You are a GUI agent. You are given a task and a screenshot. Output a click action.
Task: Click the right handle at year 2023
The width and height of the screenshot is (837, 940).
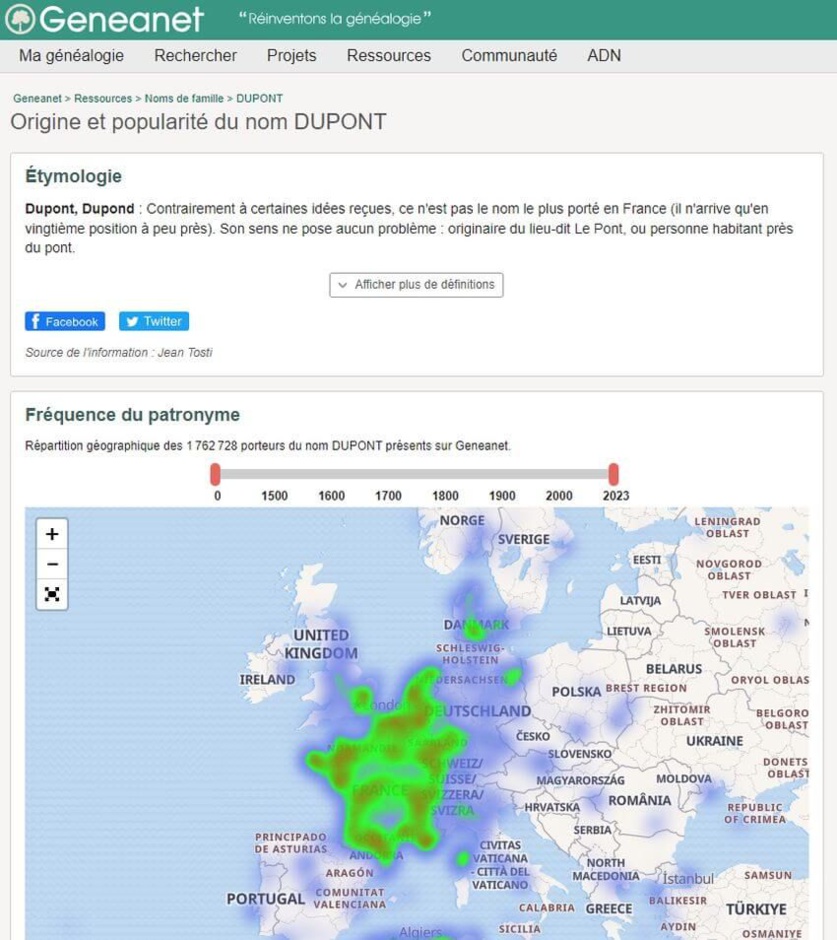[613, 474]
